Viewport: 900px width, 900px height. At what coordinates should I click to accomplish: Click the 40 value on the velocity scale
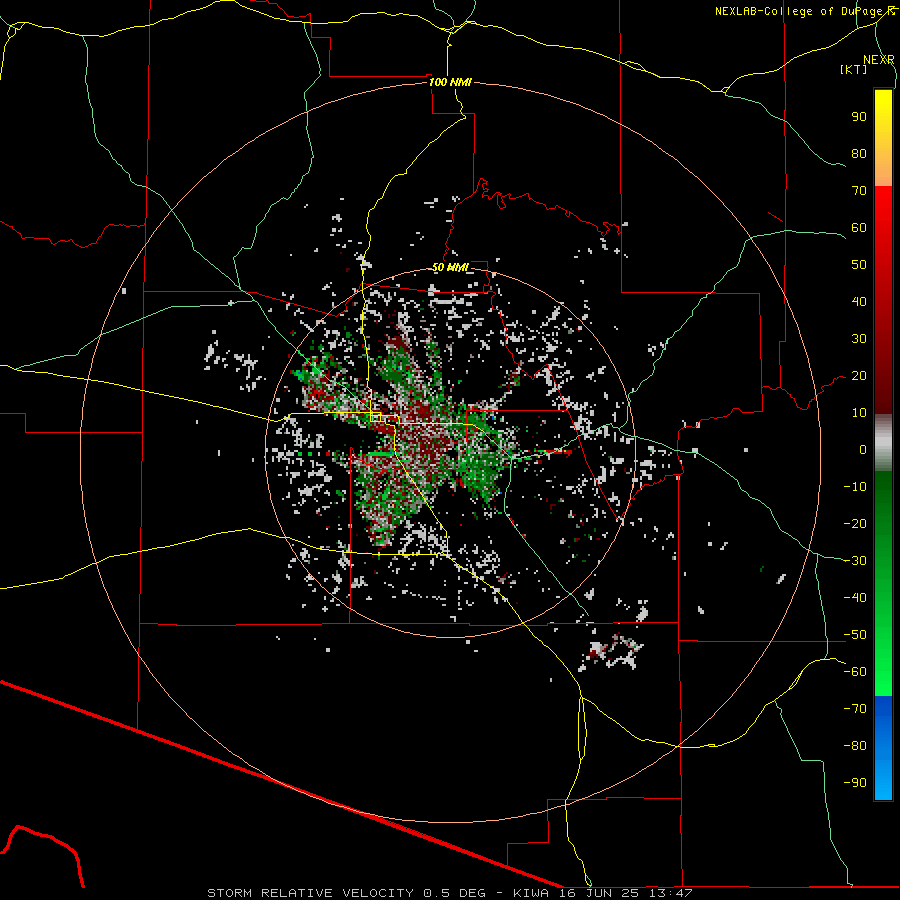point(859,301)
